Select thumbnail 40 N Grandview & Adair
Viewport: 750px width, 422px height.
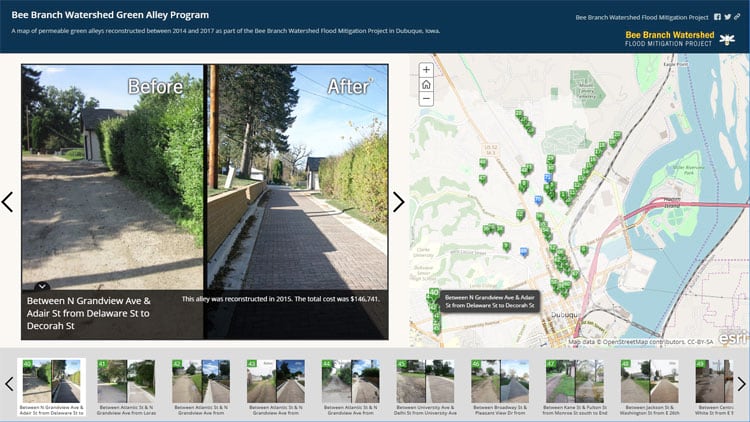click(x=52, y=387)
